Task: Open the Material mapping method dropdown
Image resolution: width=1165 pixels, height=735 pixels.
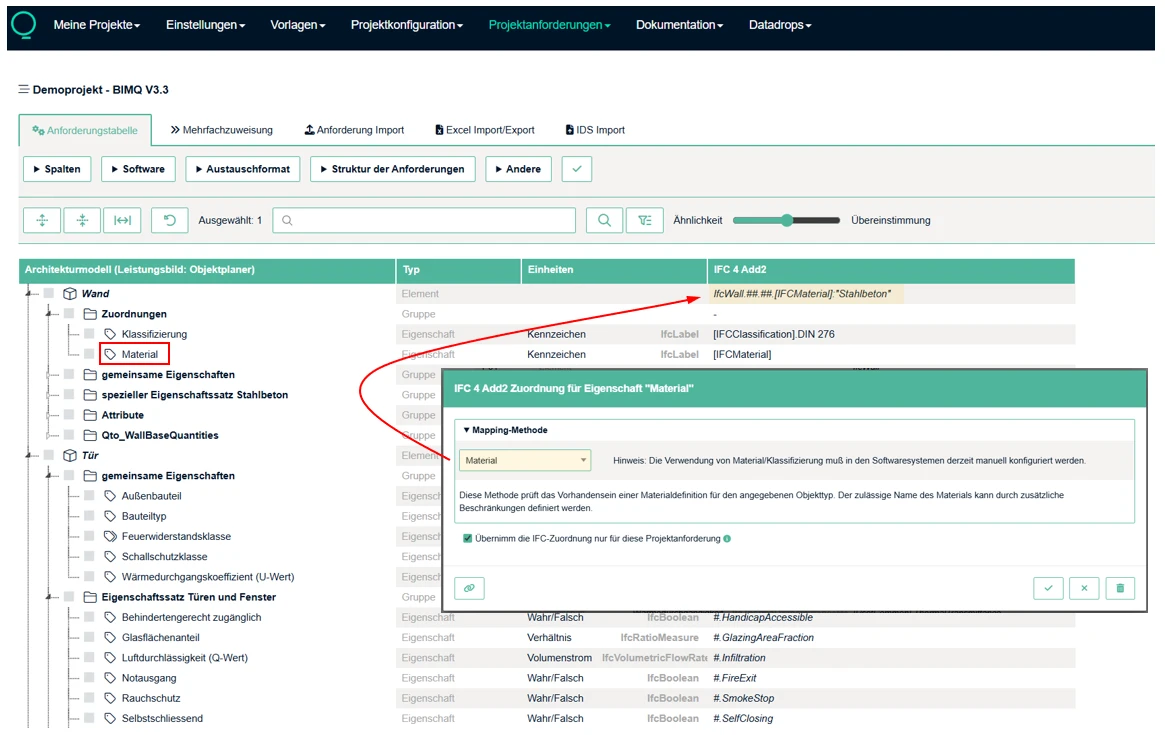Action: (x=526, y=460)
